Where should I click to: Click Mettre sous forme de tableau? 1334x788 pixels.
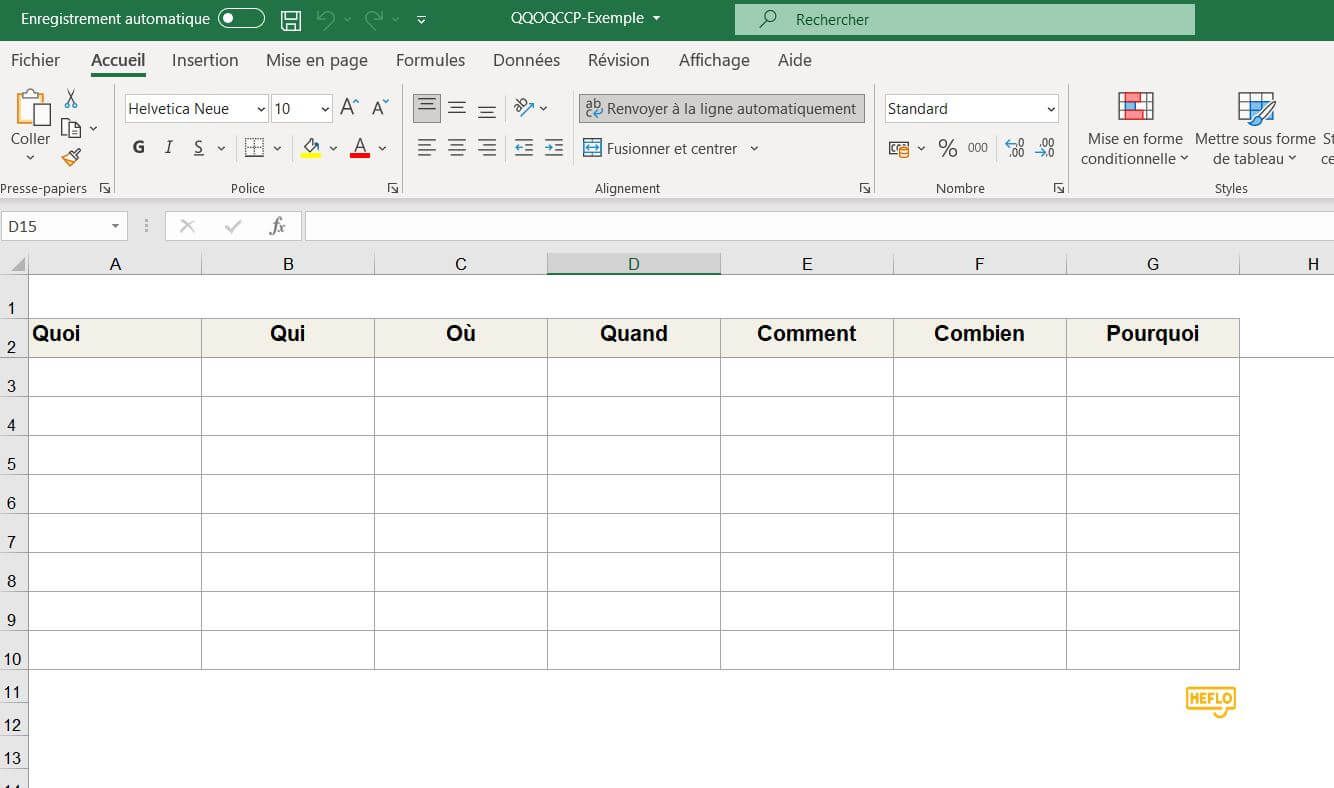[x=1255, y=128]
